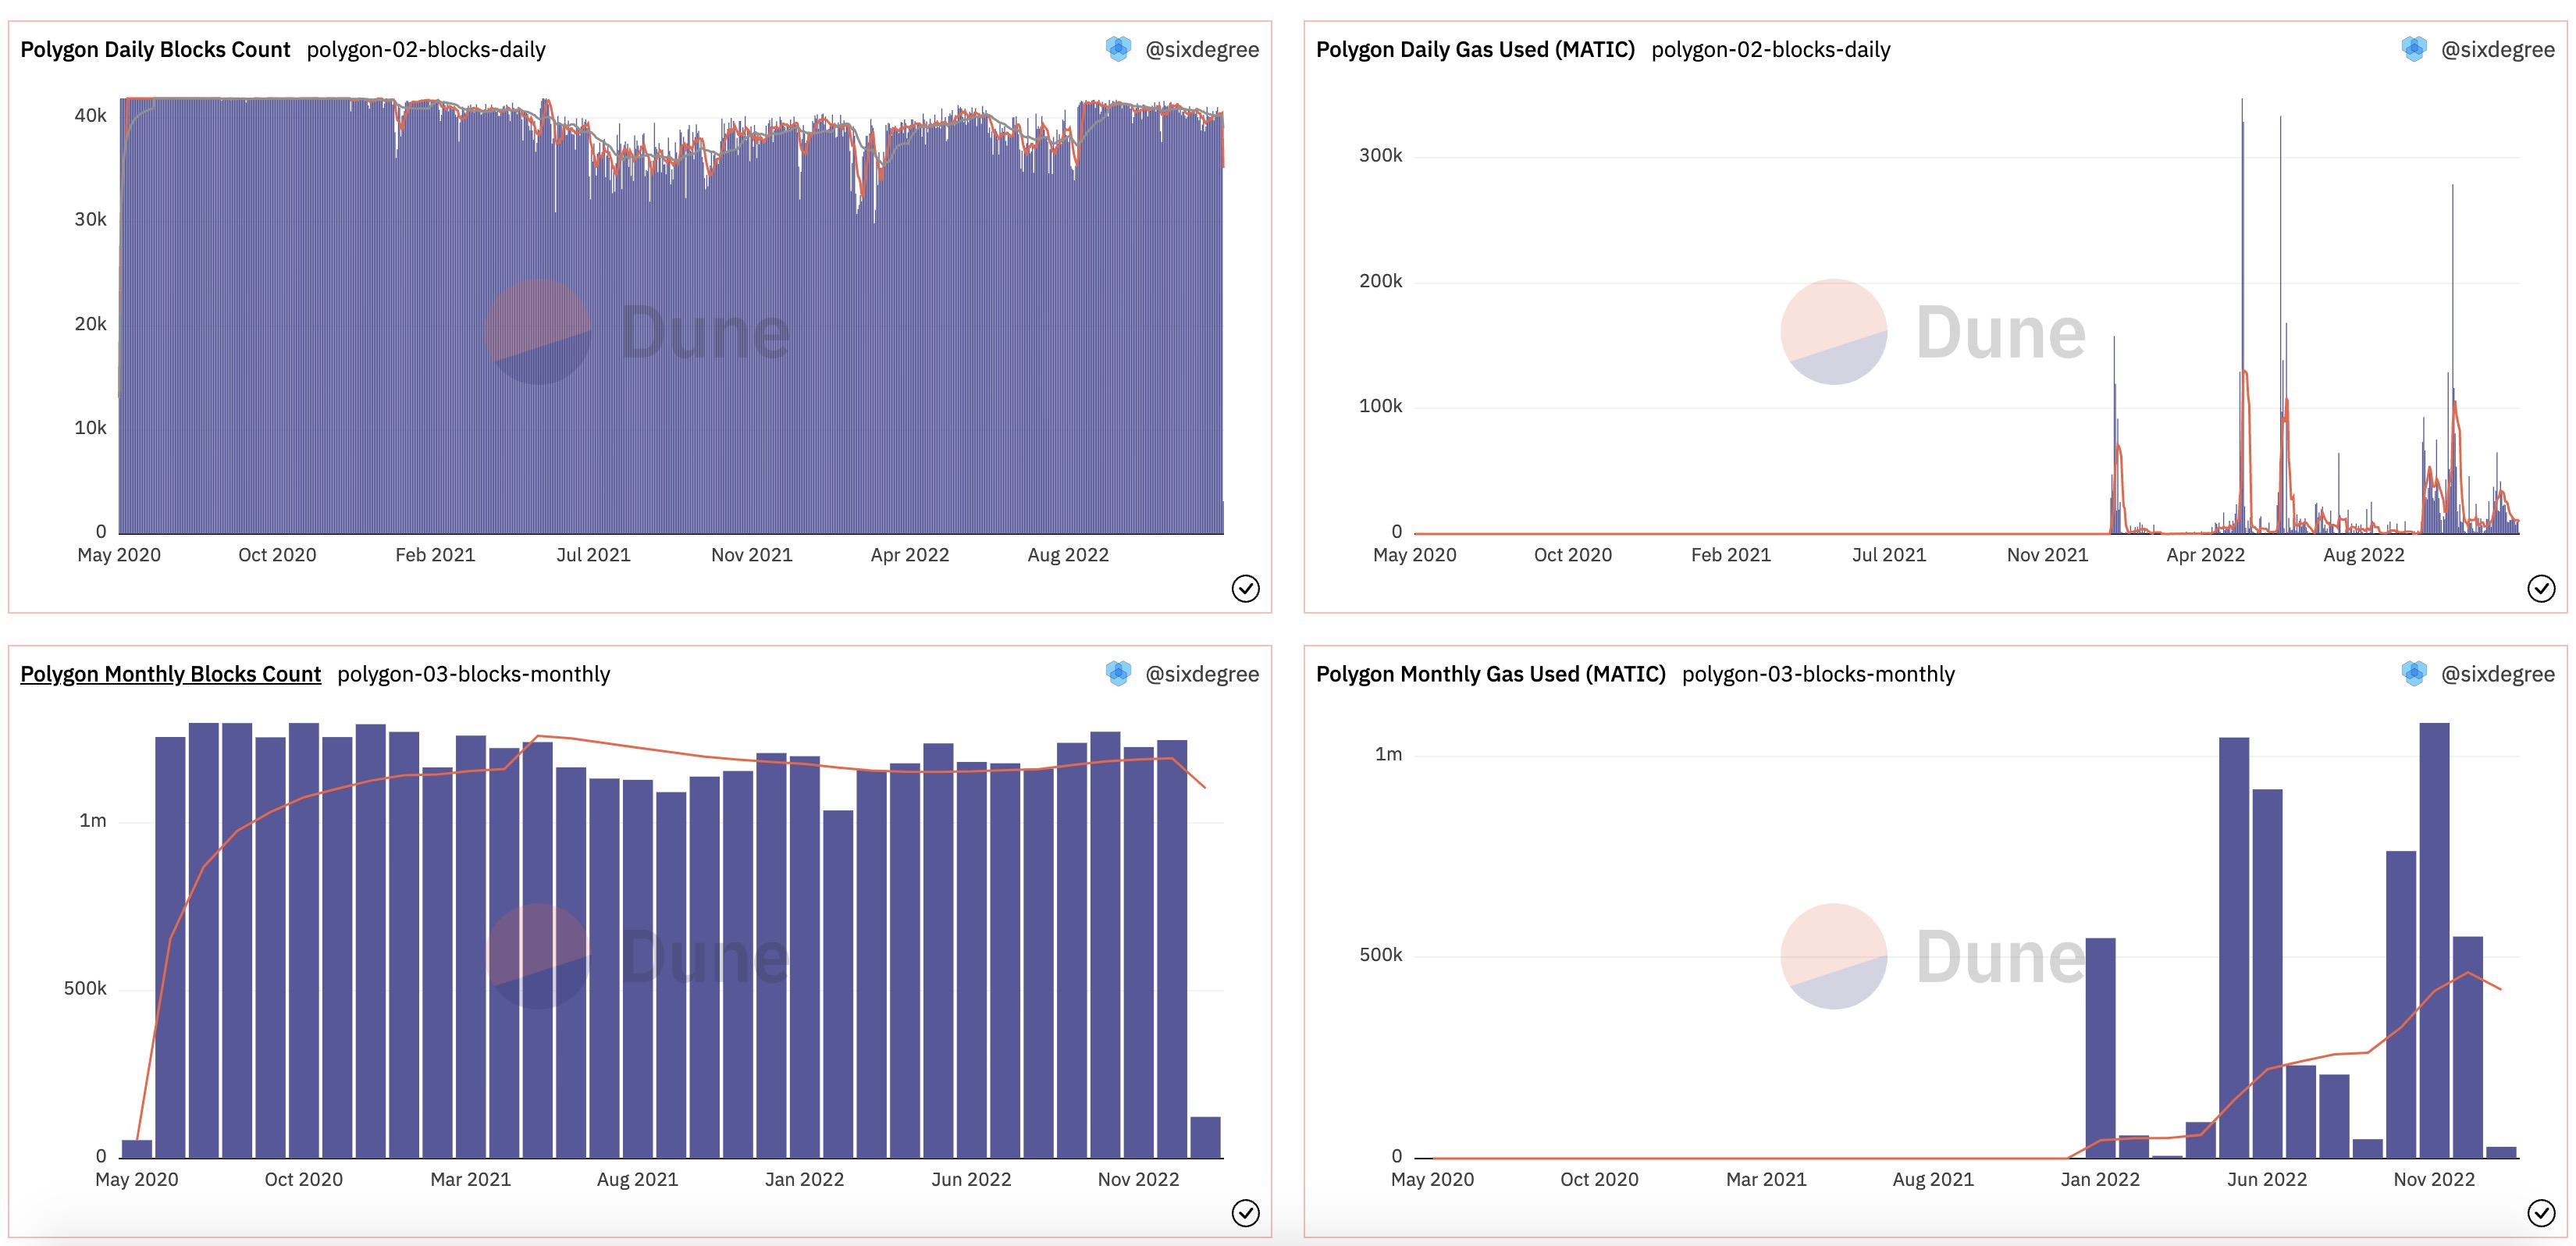Click the 300k axis label on Daily Gas Used
Screen dimensions: 2576x1246
tap(1380, 155)
